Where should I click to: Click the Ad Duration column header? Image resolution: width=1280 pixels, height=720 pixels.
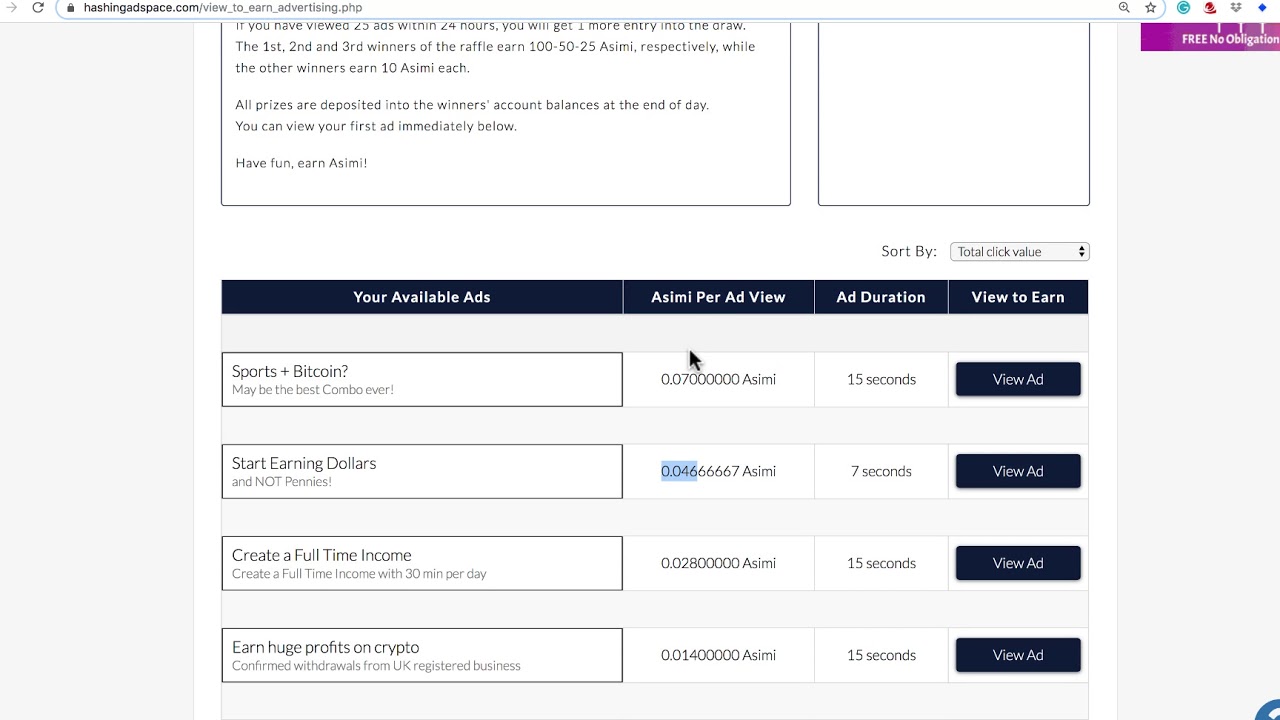tap(881, 297)
